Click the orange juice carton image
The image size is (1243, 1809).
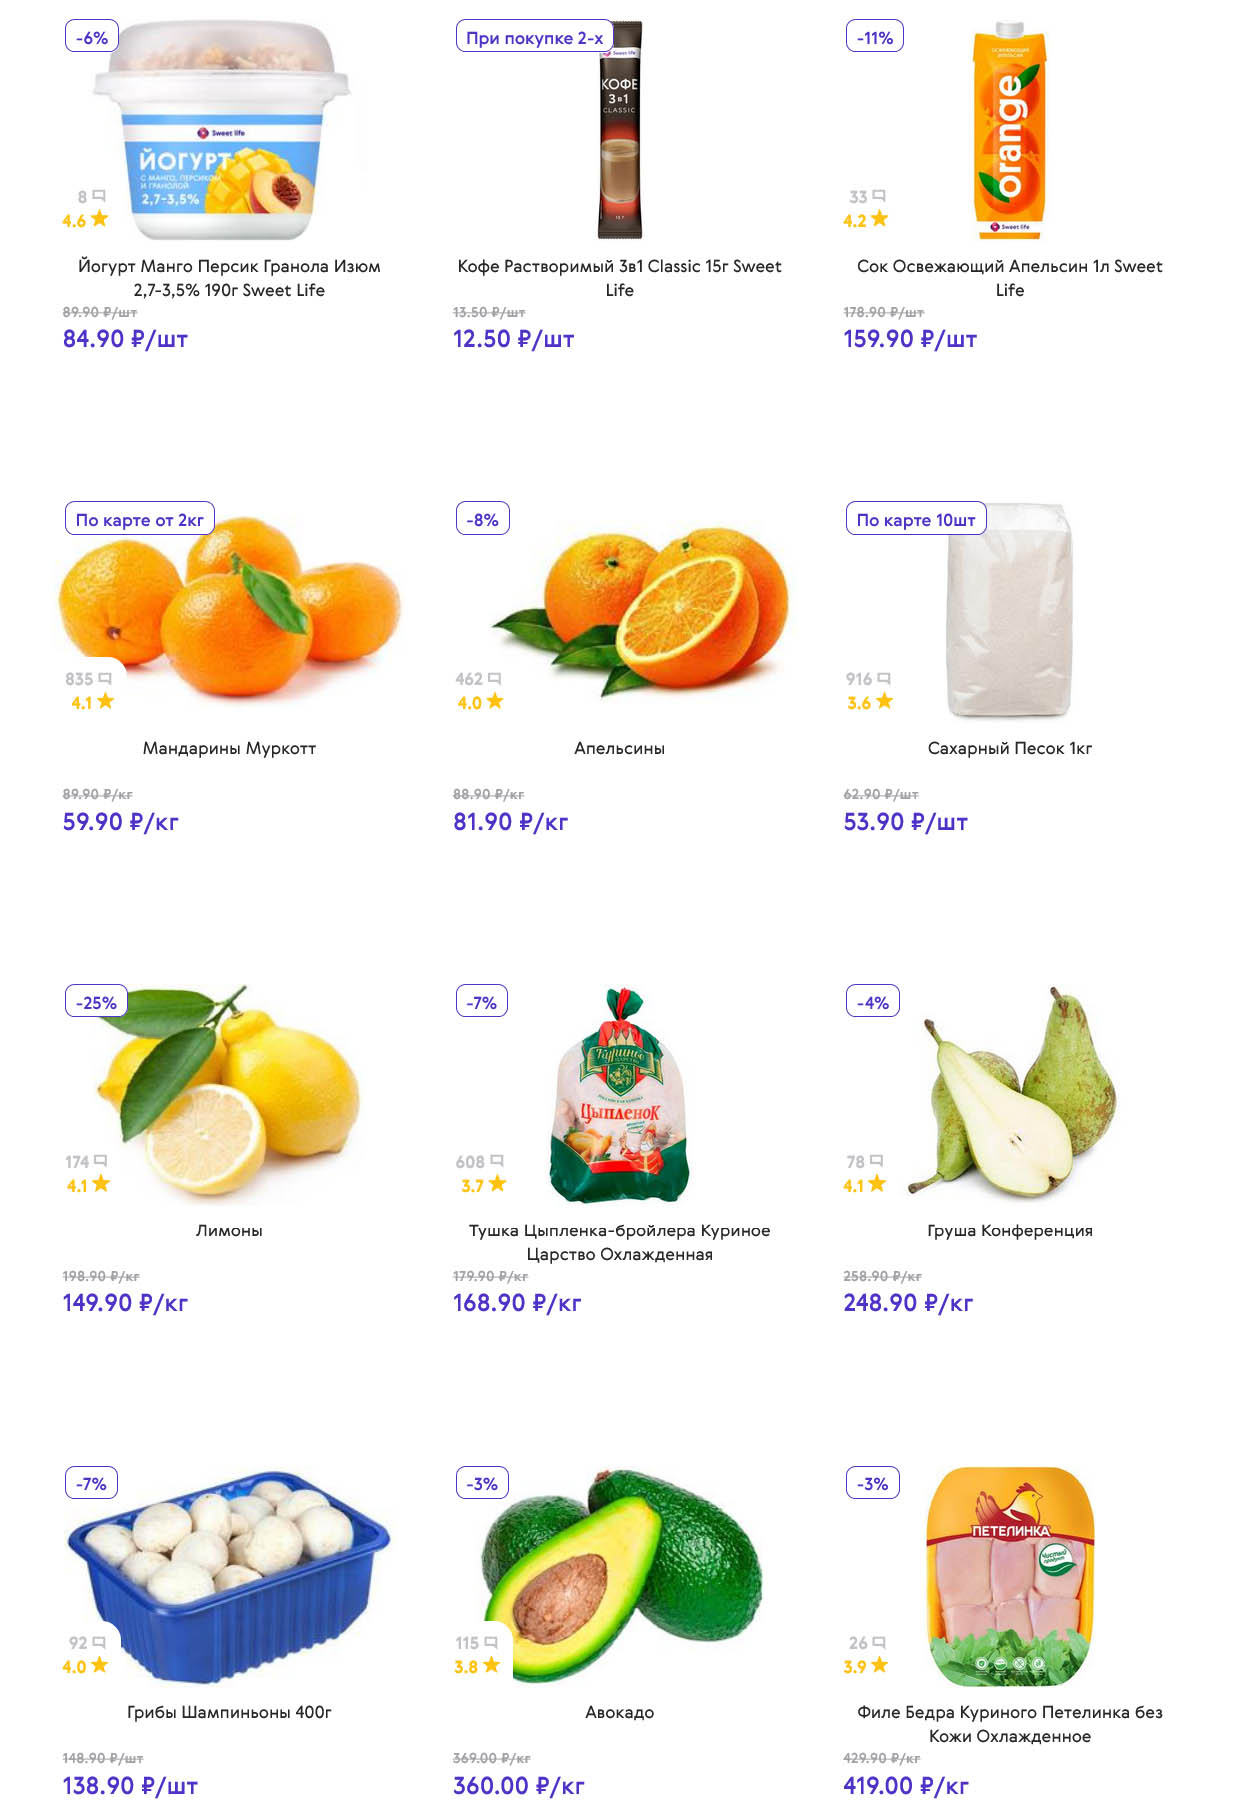pyautogui.click(x=1009, y=131)
